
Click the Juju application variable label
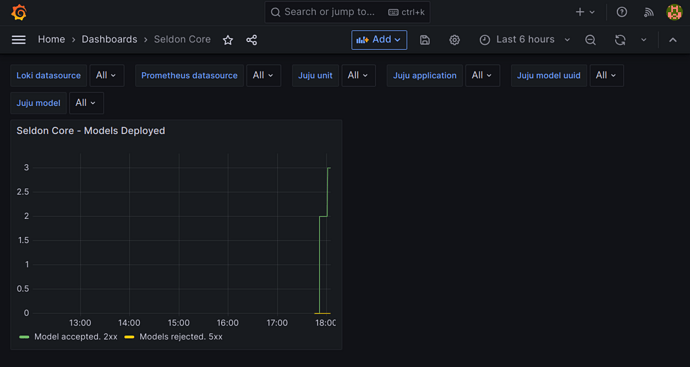tap(425, 75)
